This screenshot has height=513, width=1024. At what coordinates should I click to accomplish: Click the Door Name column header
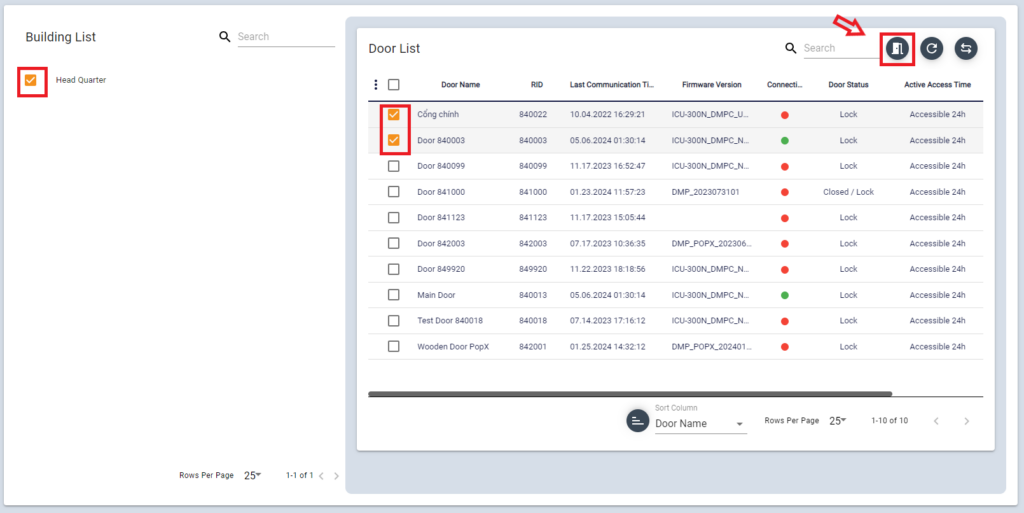(x=460, y=85)
